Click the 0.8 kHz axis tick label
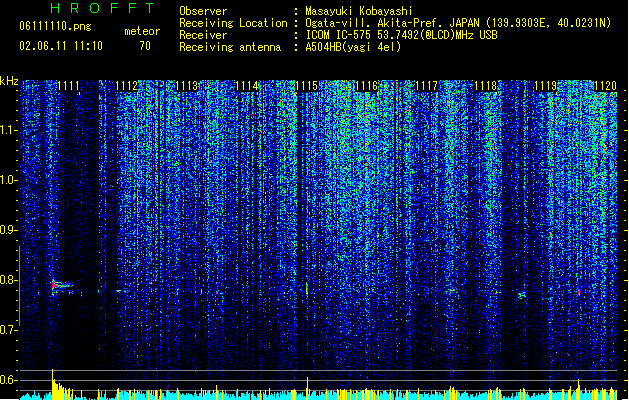The width and height of the screenshot is (629, 400). point(8,280)
